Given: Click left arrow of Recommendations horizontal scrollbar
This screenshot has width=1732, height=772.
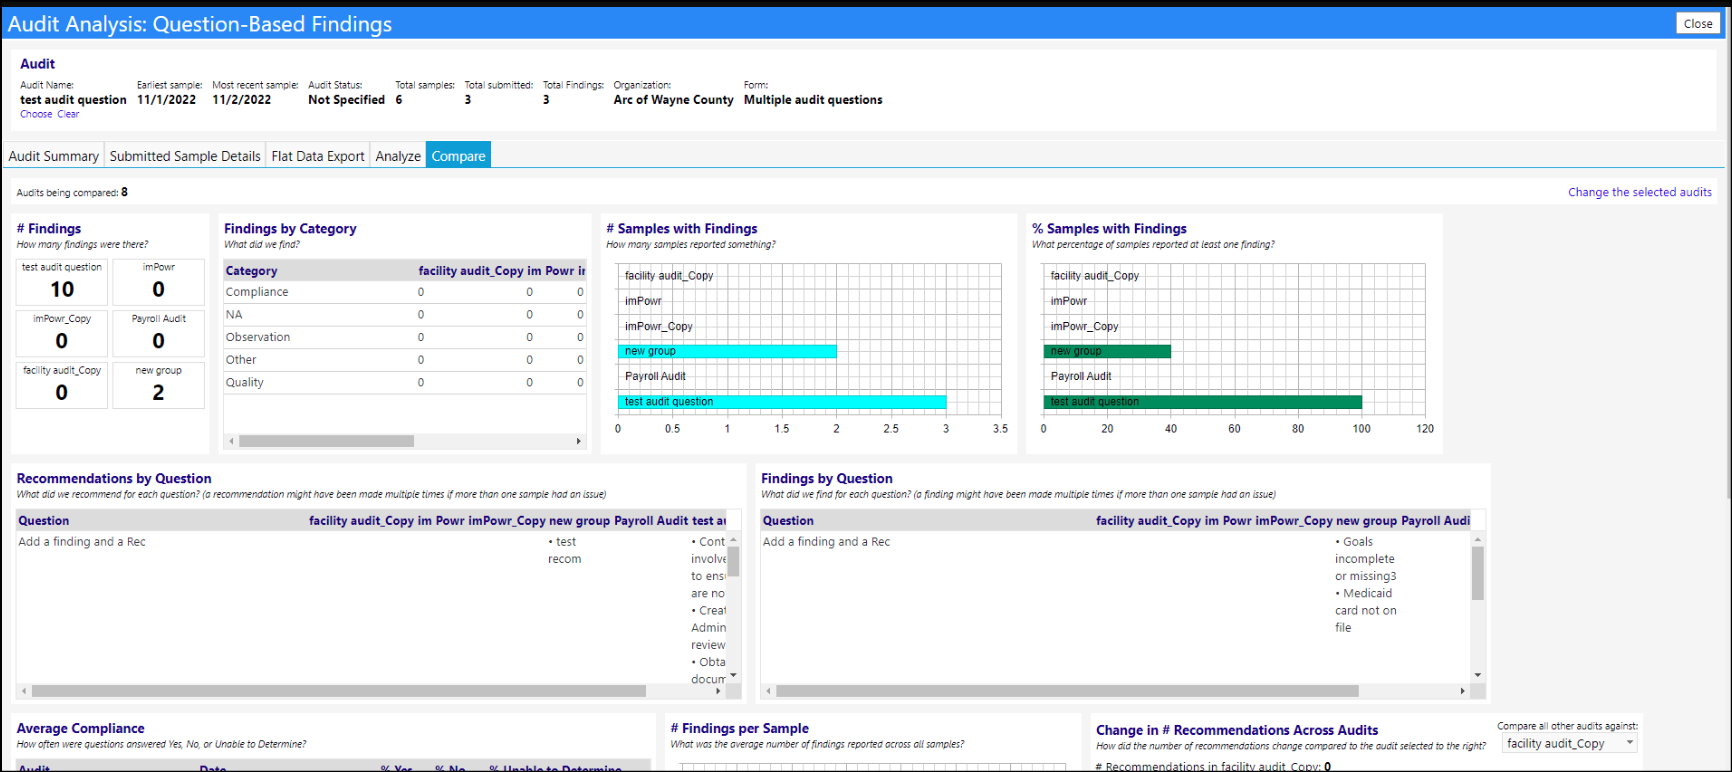Looking at the screenshot, I should point(24,691).
